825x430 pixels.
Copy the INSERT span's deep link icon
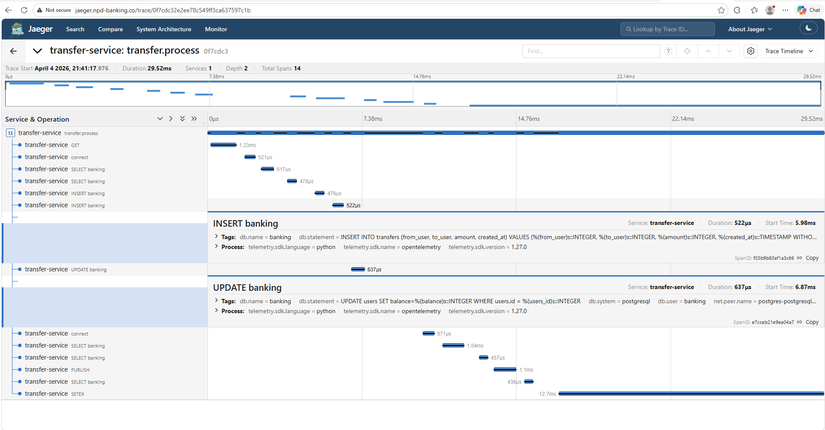(801, 258)
